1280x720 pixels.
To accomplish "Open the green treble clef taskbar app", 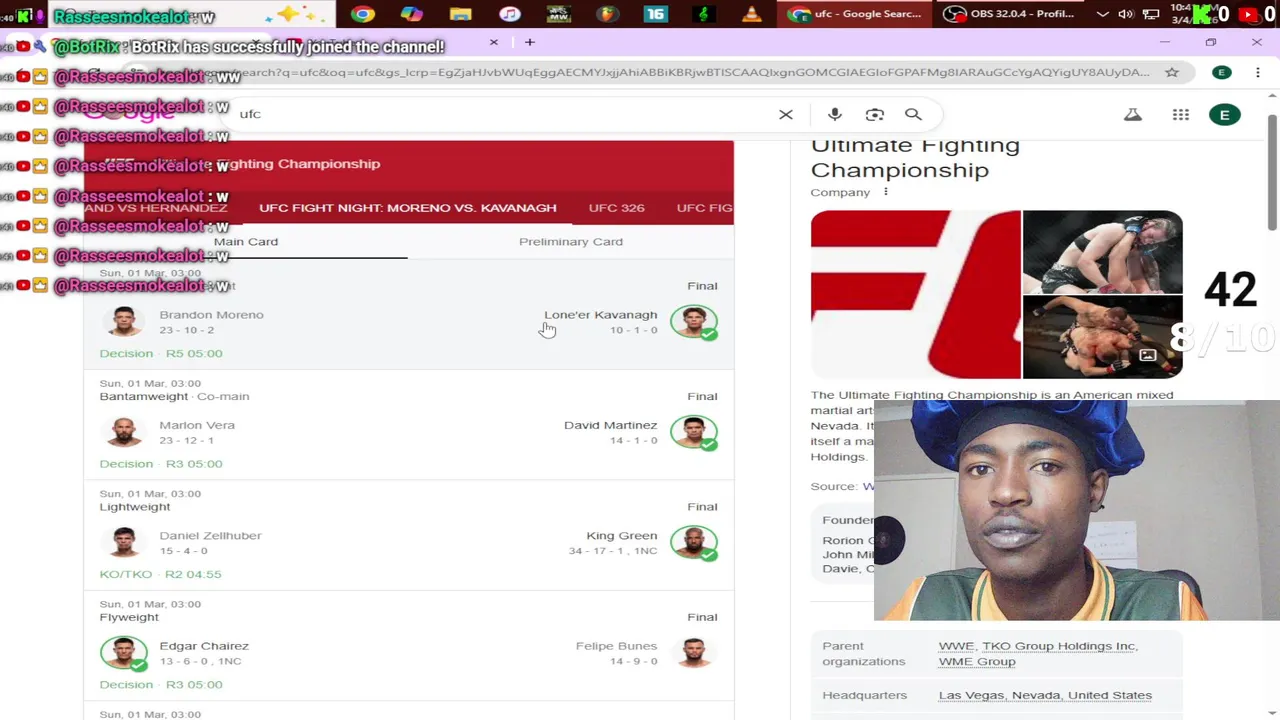I will tap(703, 14).
